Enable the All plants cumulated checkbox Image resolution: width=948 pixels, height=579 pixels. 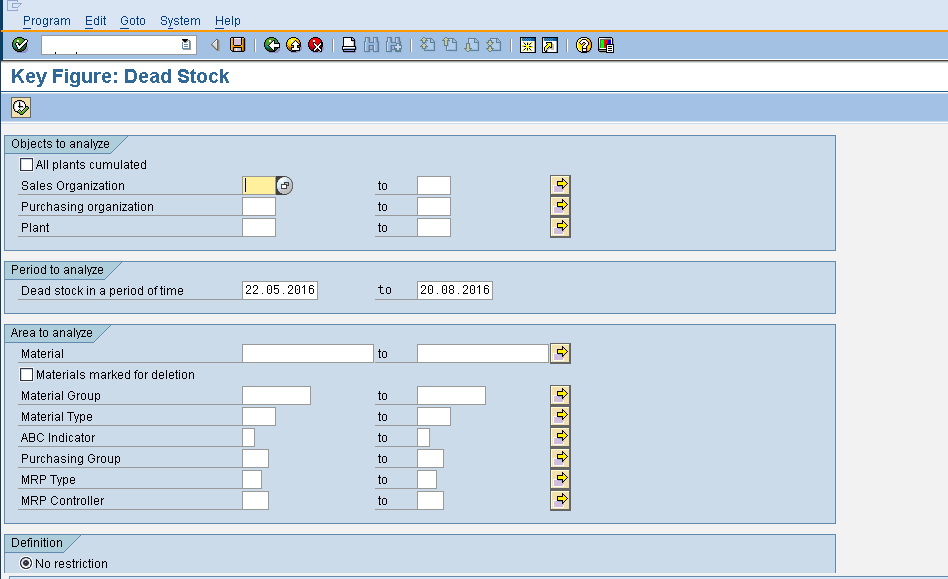tap(25, 164)
